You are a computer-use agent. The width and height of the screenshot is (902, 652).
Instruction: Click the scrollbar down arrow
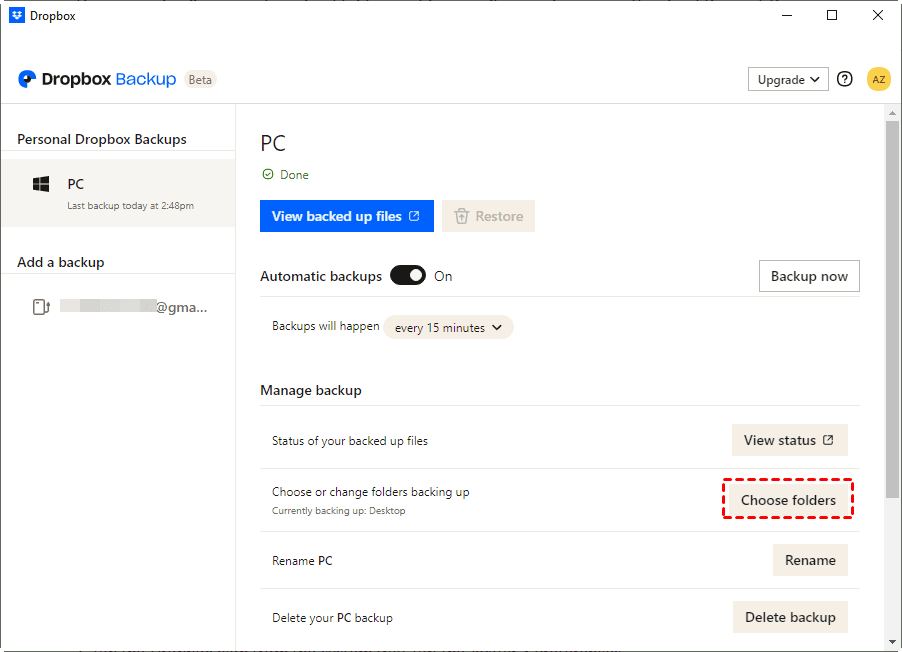point(892,641)
